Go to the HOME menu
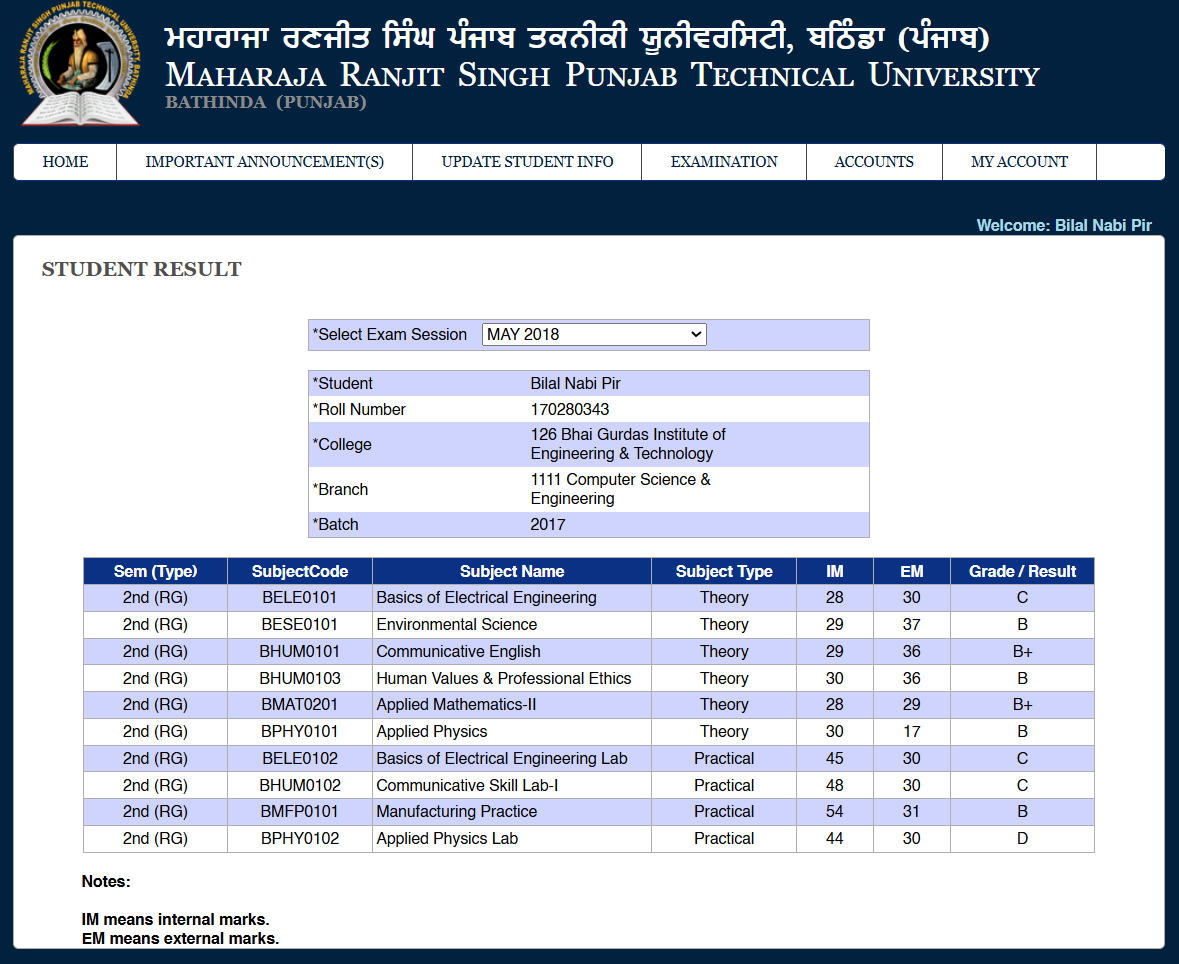The width and height of the screenshot is (1179, 964). point(65,162)
